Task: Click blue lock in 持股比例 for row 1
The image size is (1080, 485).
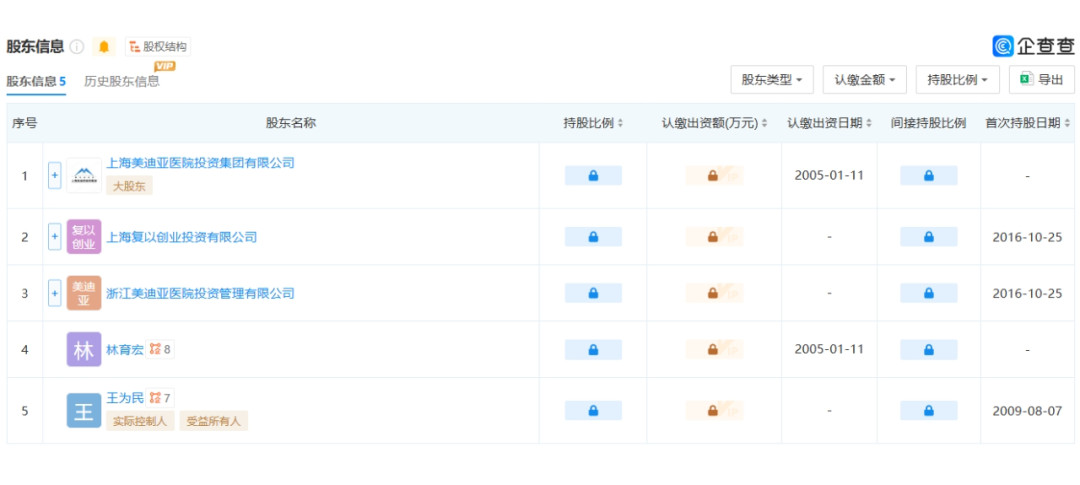Action: tap(593, 176)
